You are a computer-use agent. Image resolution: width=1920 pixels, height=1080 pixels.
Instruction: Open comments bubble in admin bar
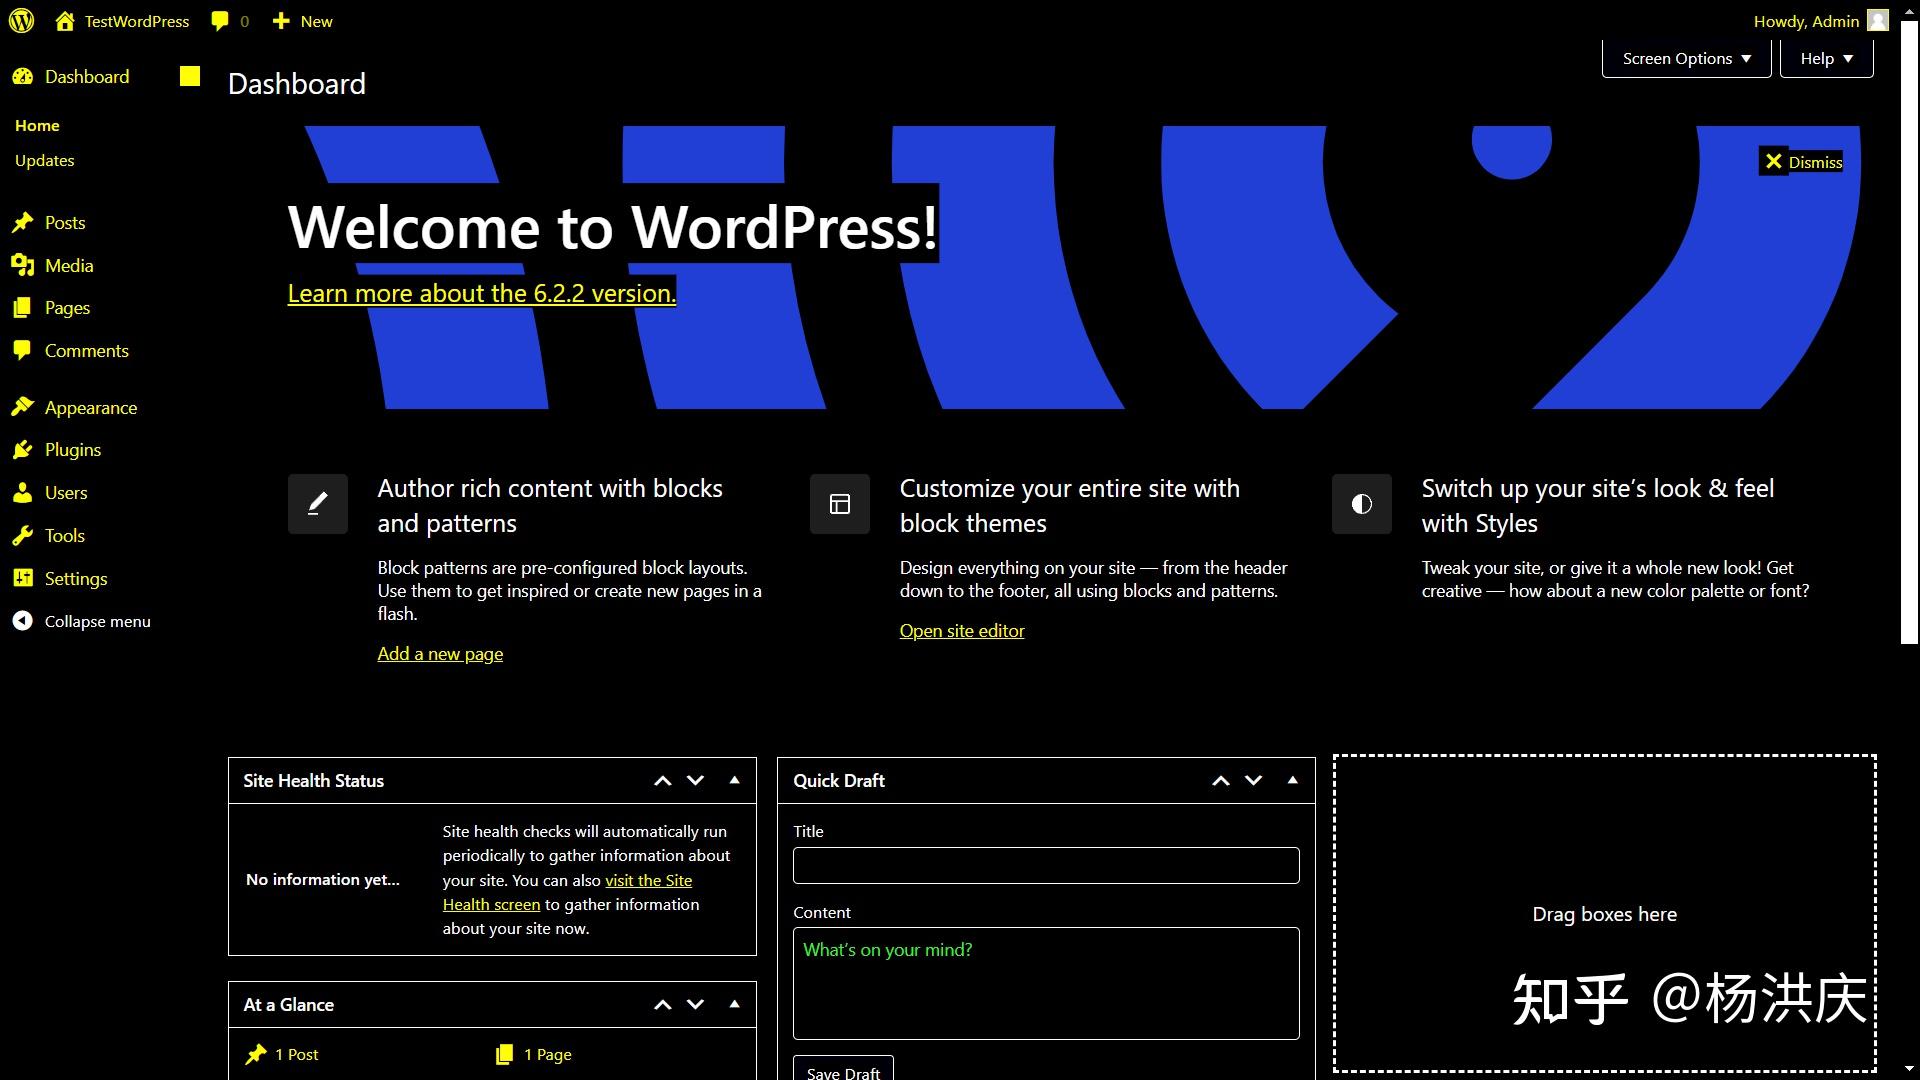221,21
